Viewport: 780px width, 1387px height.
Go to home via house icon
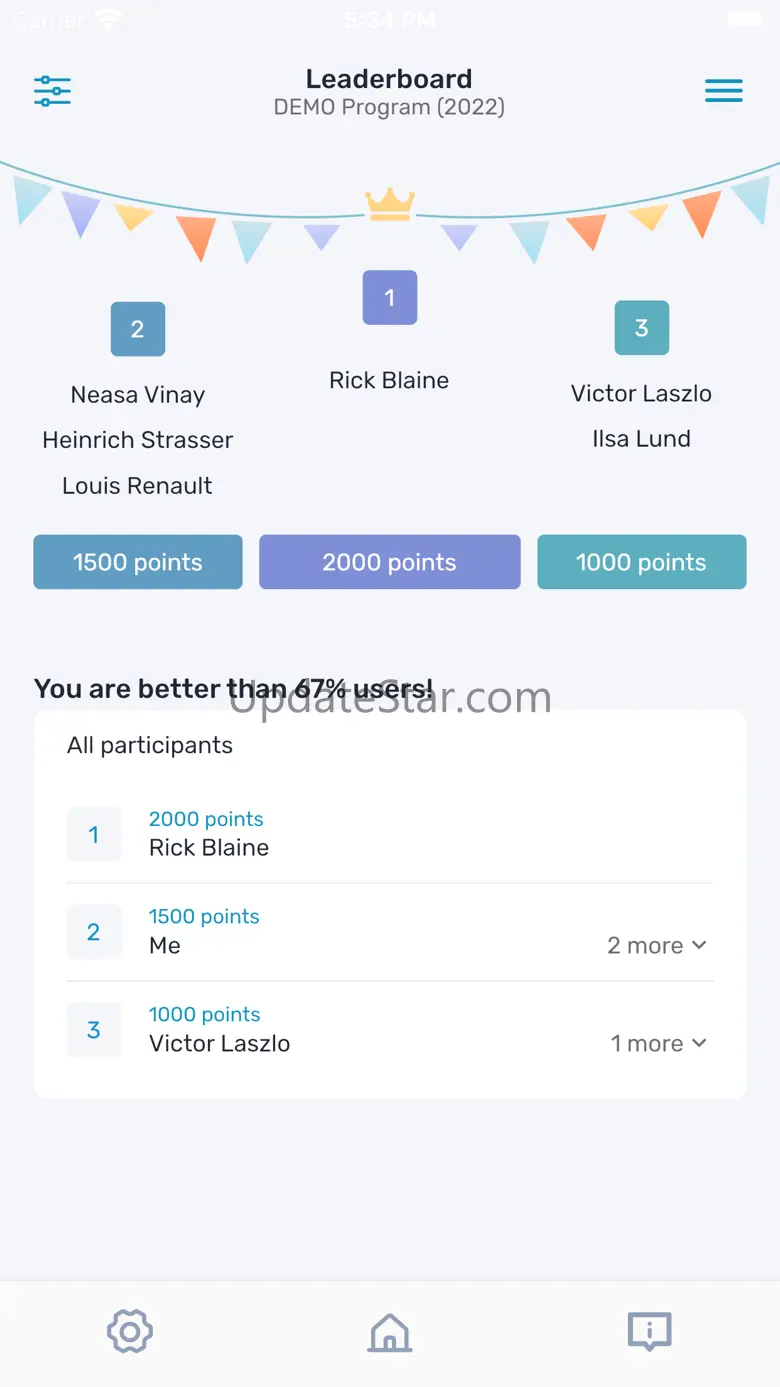pyautogui.click(x=390, y=1331)
